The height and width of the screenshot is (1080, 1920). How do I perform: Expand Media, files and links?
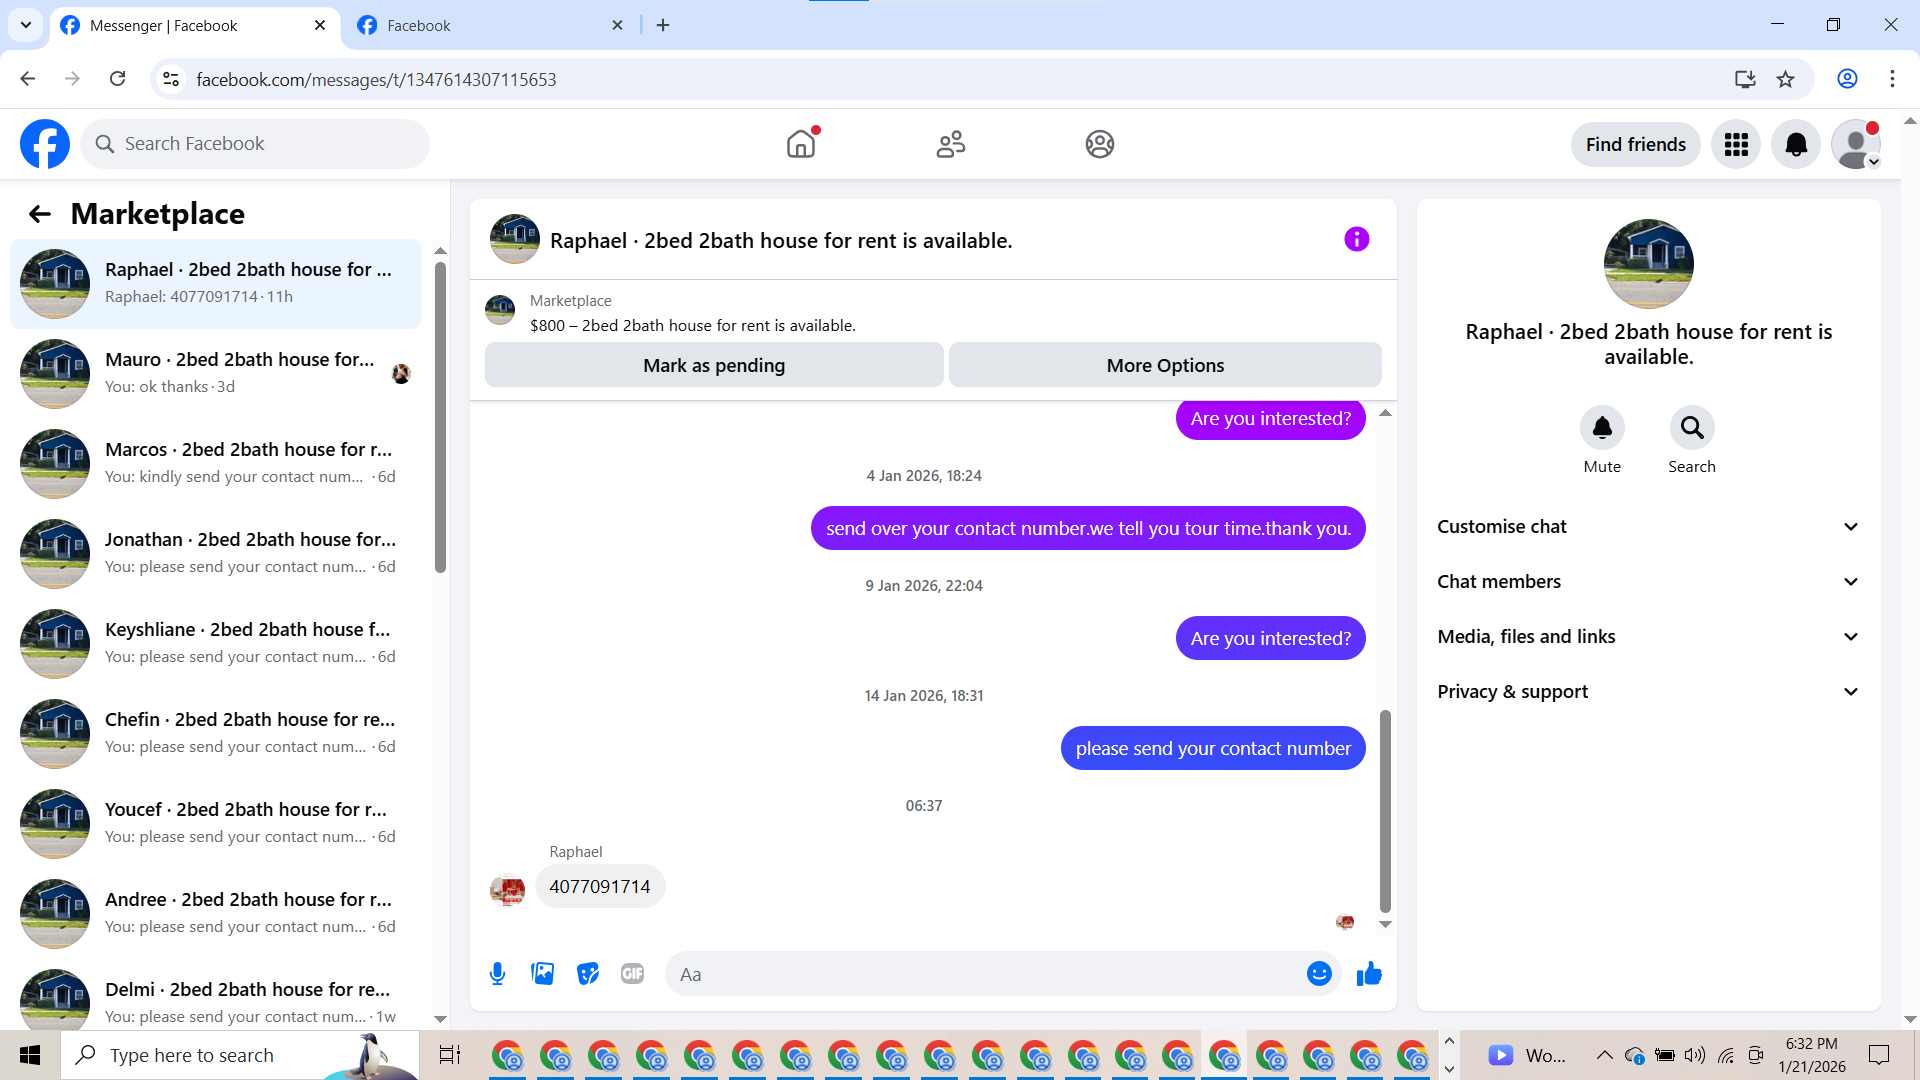tap(1648, 637)
